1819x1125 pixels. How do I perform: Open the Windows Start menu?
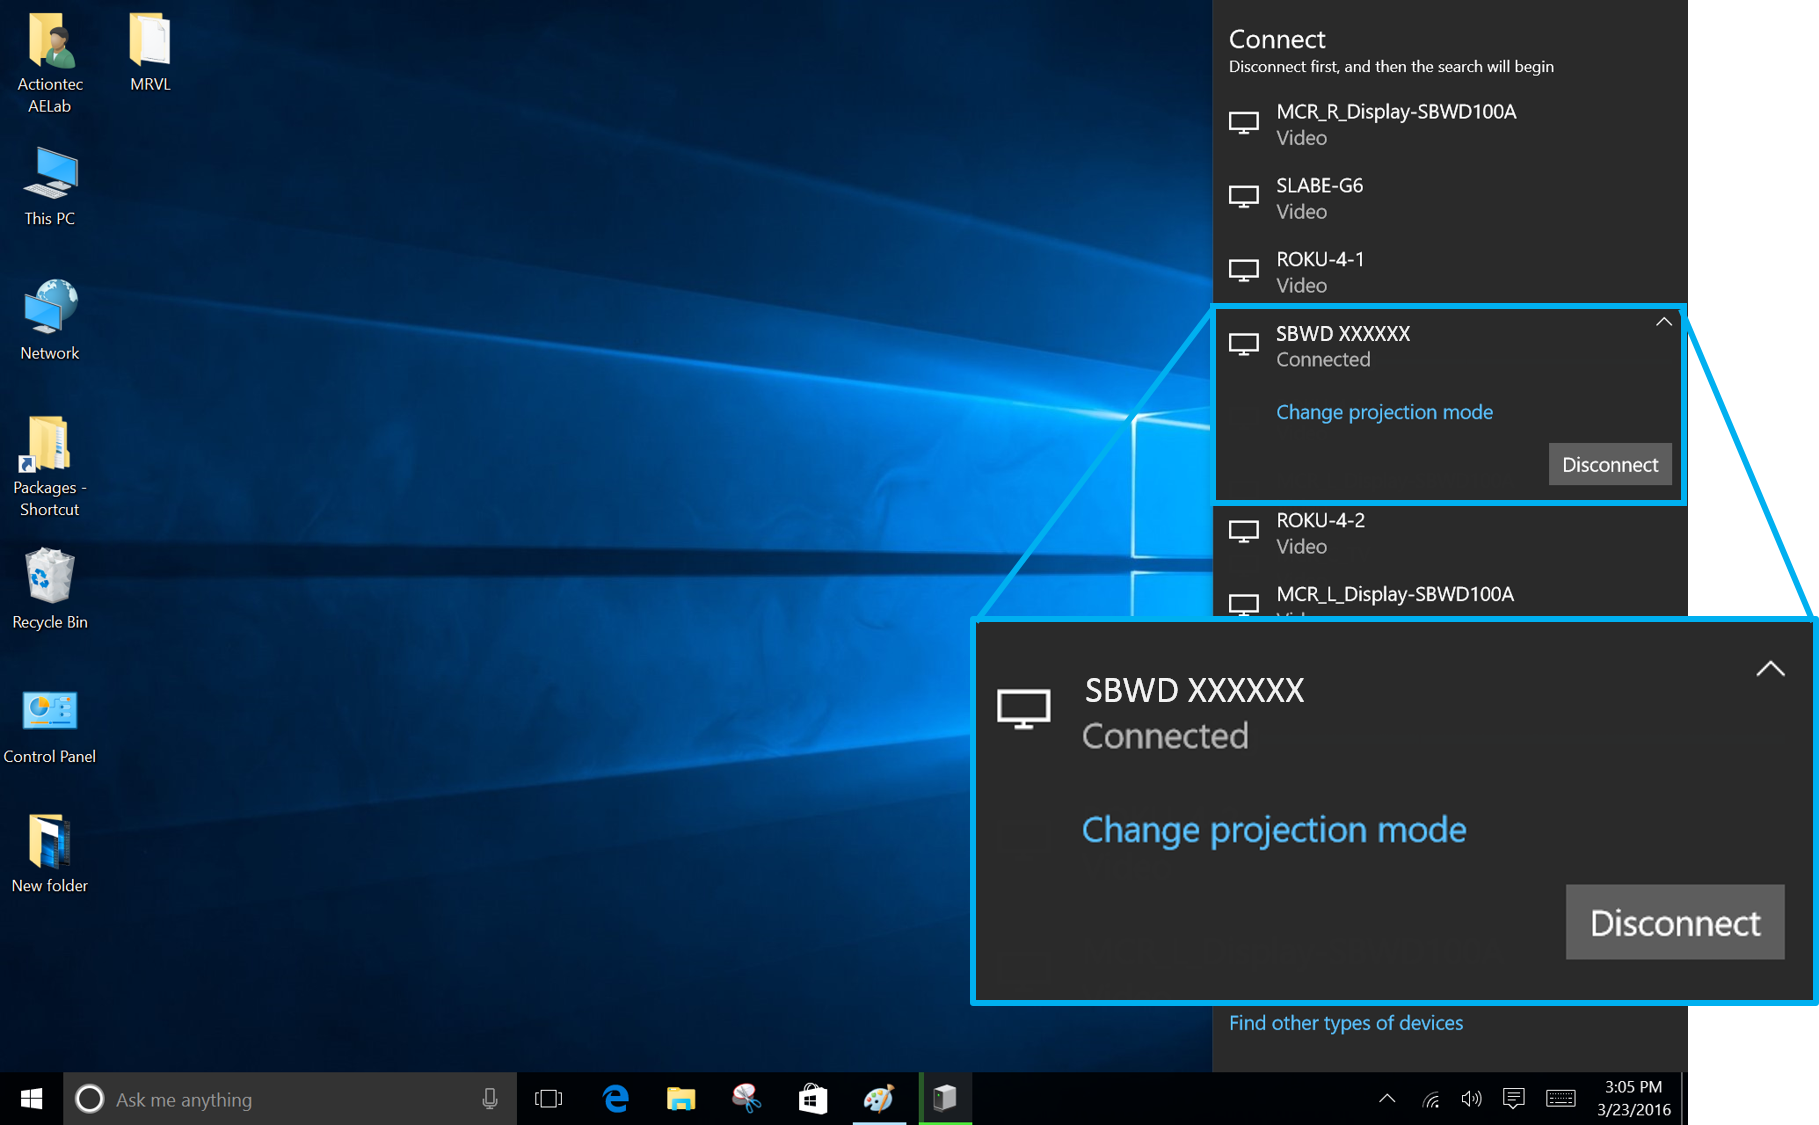point(31,1099)
